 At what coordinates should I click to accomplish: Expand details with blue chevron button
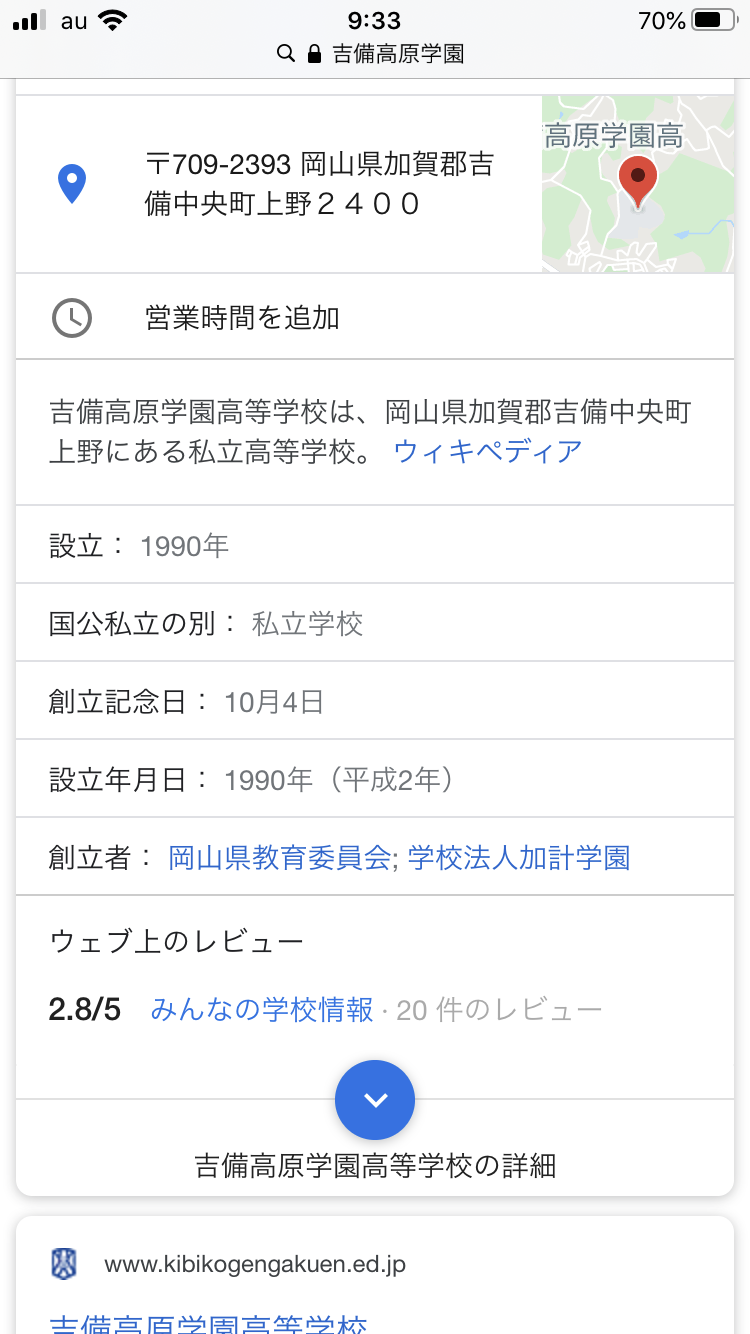point(375,1100)
